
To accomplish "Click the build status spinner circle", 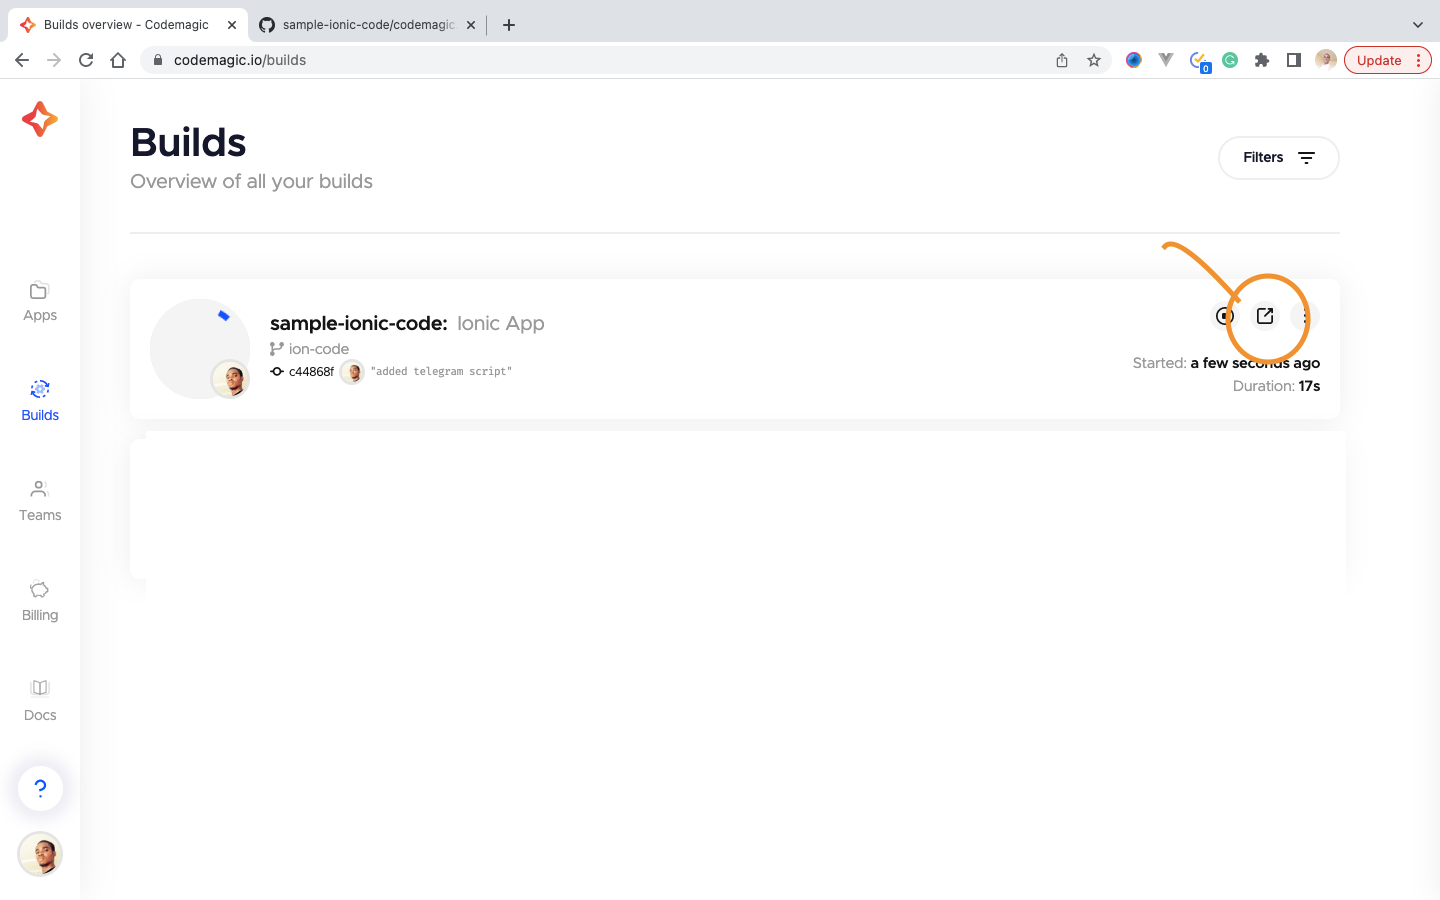I will coord(200,348).
